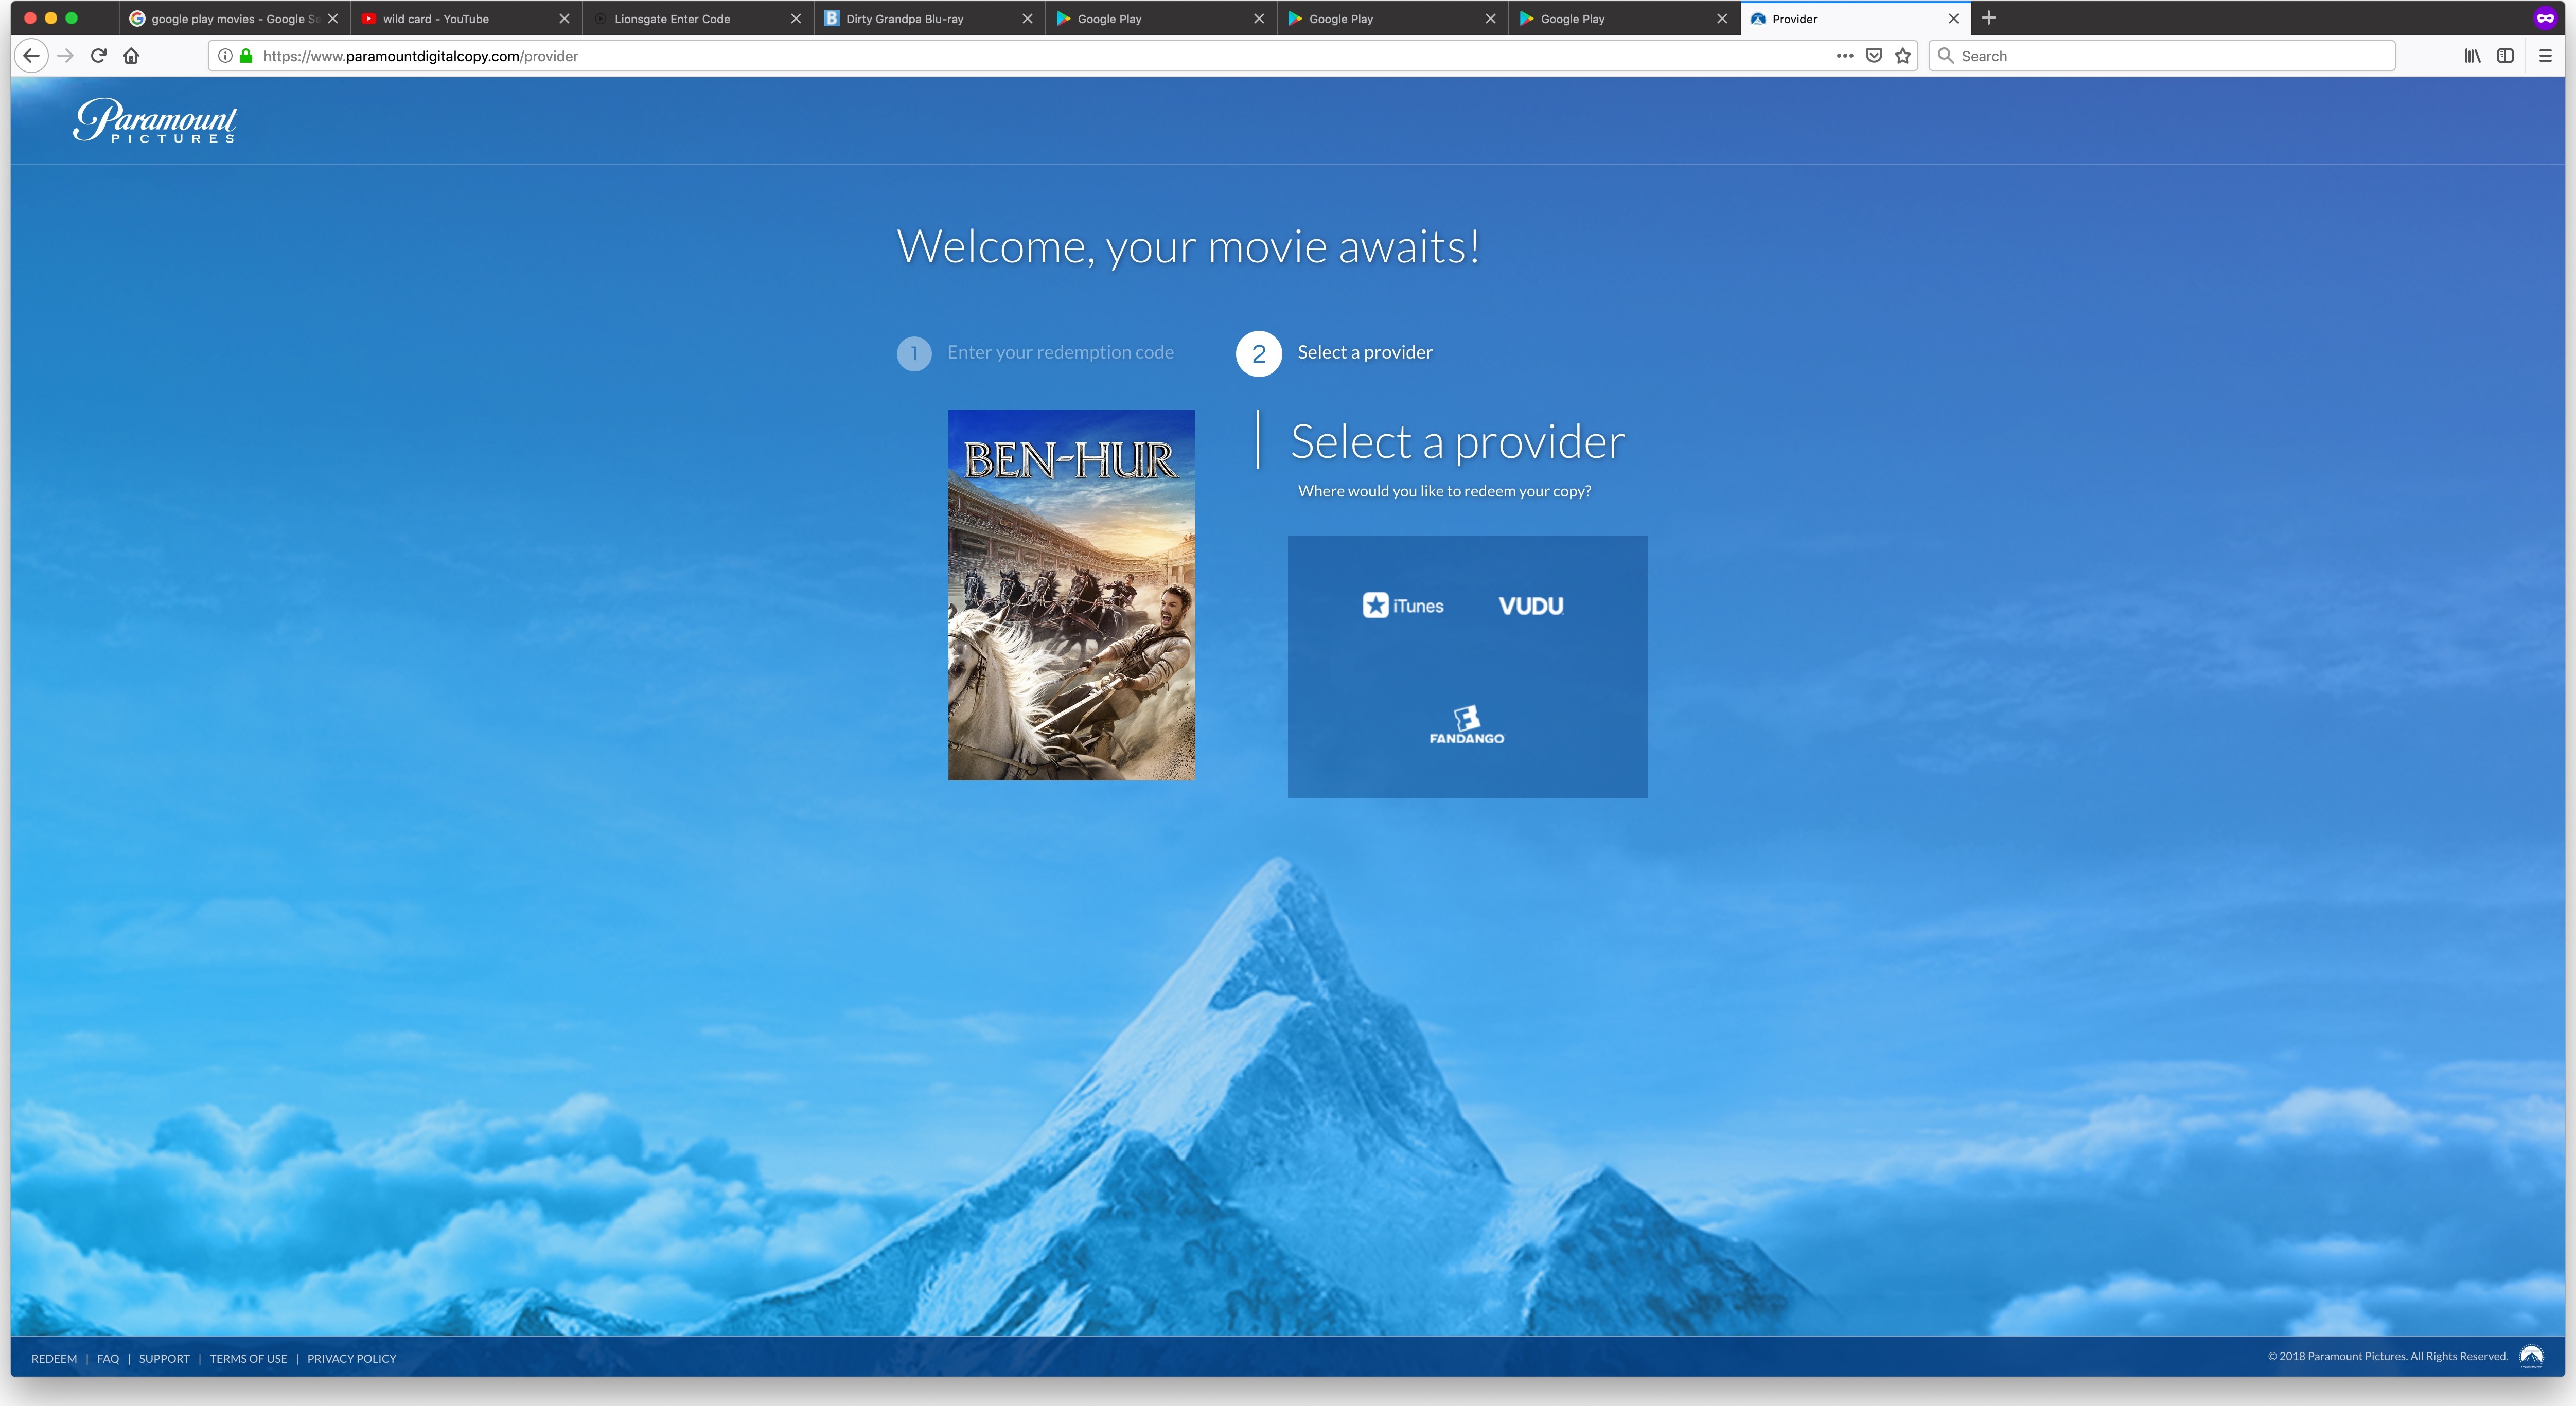Click the macOS yellow minimize window button
Screen dimensions: 2576x1406
click(x=51, y=18)
